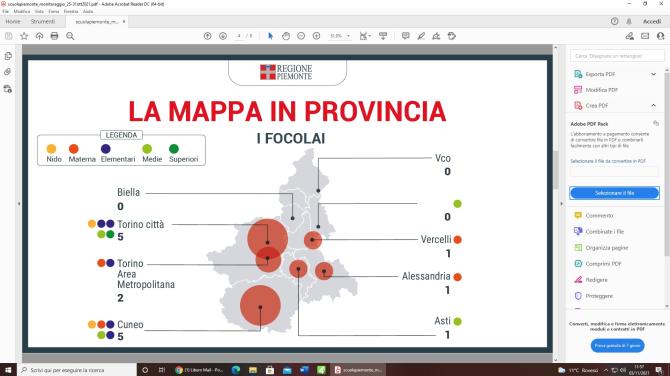Screen dimensions: 670x376
Task: Open the sign document tool
Action: (436, 36)
